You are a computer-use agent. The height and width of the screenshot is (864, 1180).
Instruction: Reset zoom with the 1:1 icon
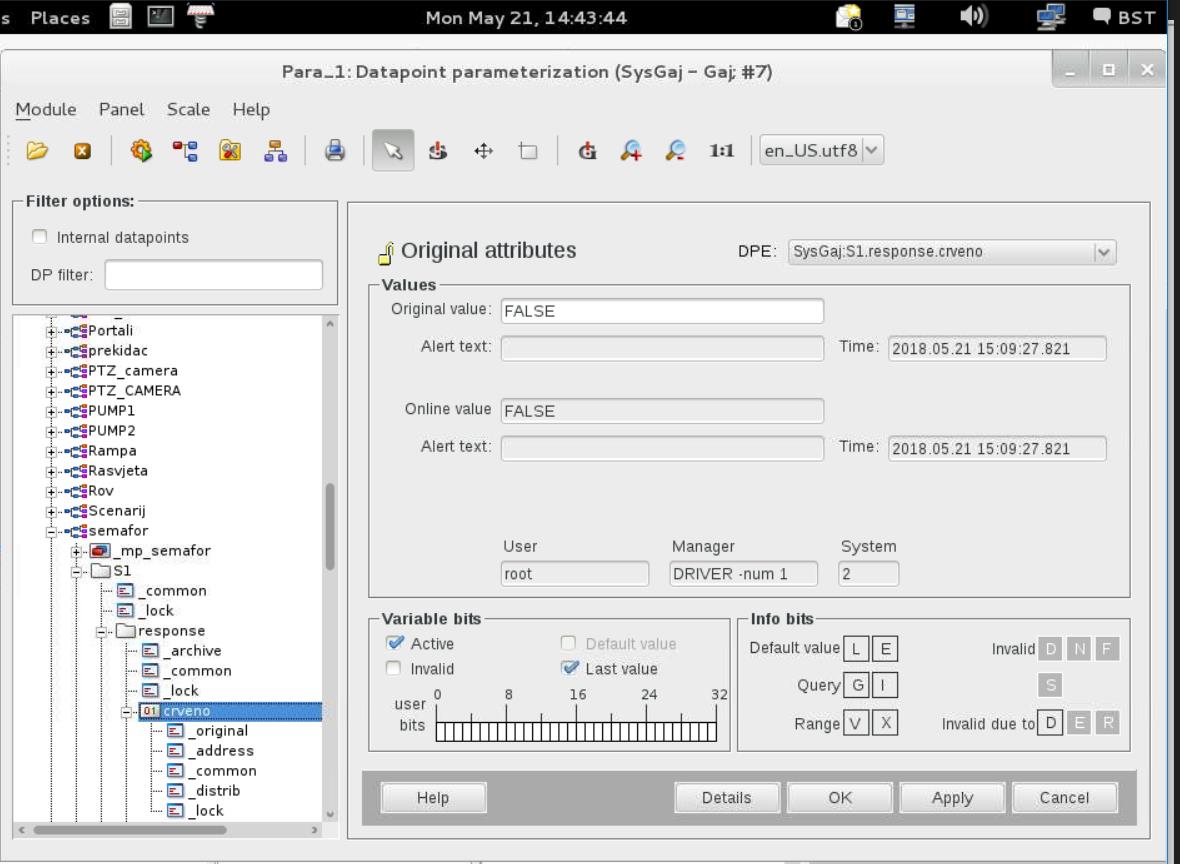[x=721, y=151]
